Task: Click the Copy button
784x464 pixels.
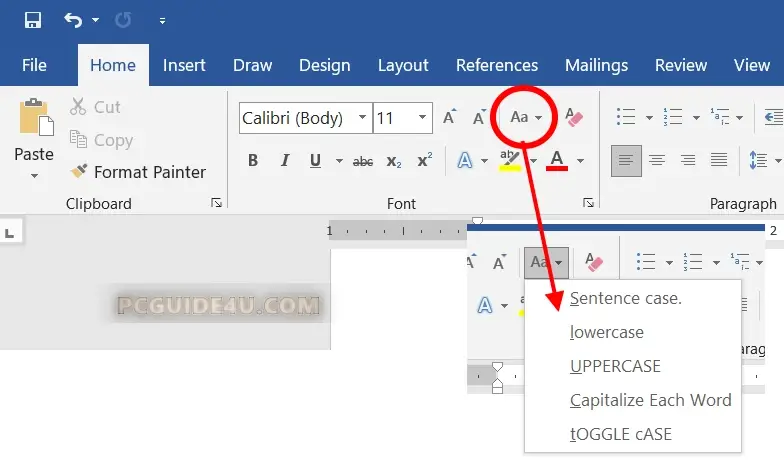Action: click(101, 140)
